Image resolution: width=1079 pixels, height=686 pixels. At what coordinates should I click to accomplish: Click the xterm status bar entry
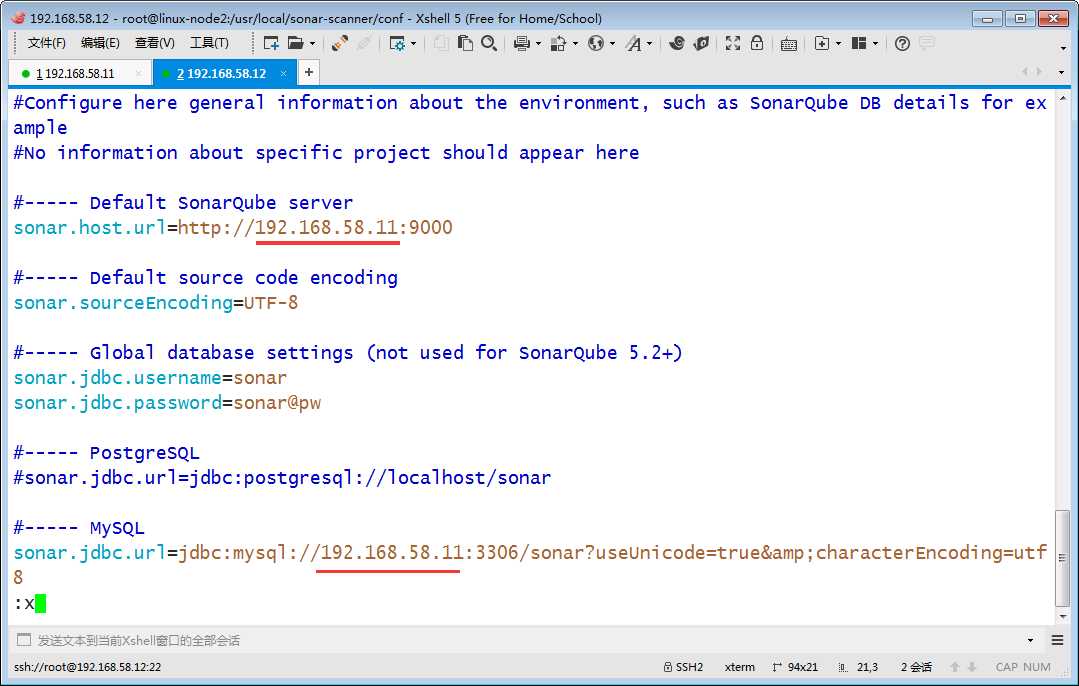[739, 667]
